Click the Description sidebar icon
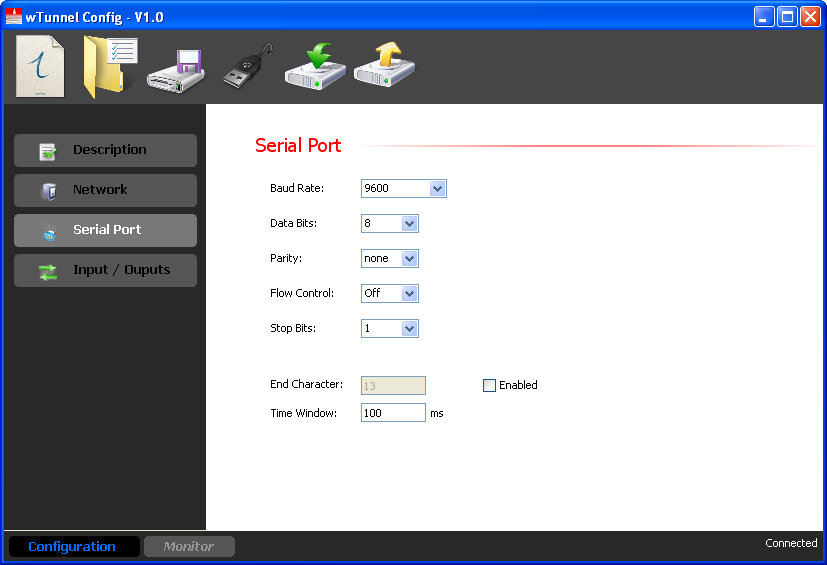 [48, 151]
